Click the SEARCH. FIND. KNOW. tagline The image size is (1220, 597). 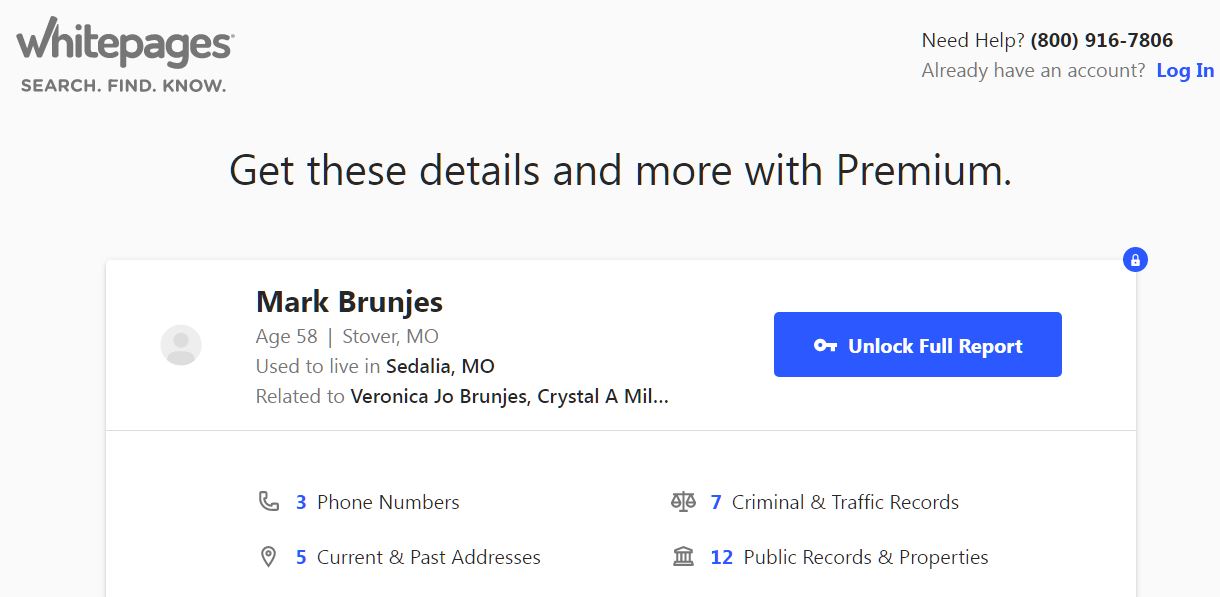[x=123, y=86]
